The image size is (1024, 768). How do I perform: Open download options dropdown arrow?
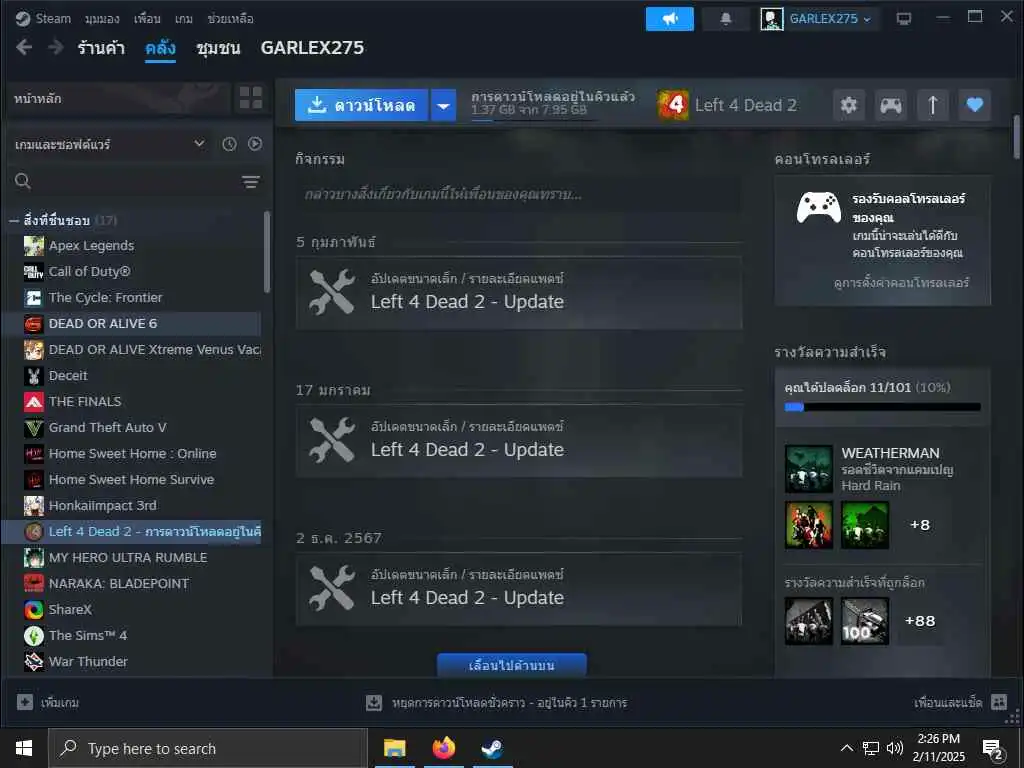pos(443,105)
